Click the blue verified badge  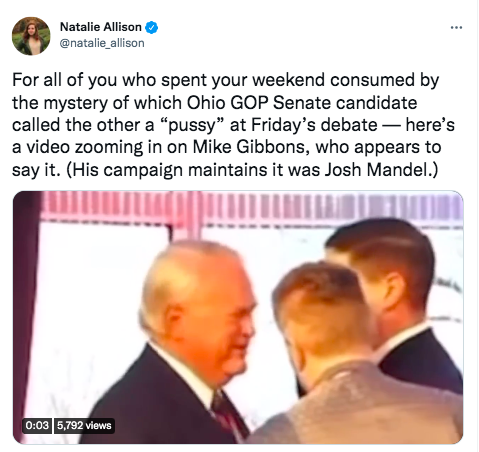point(152,27)
